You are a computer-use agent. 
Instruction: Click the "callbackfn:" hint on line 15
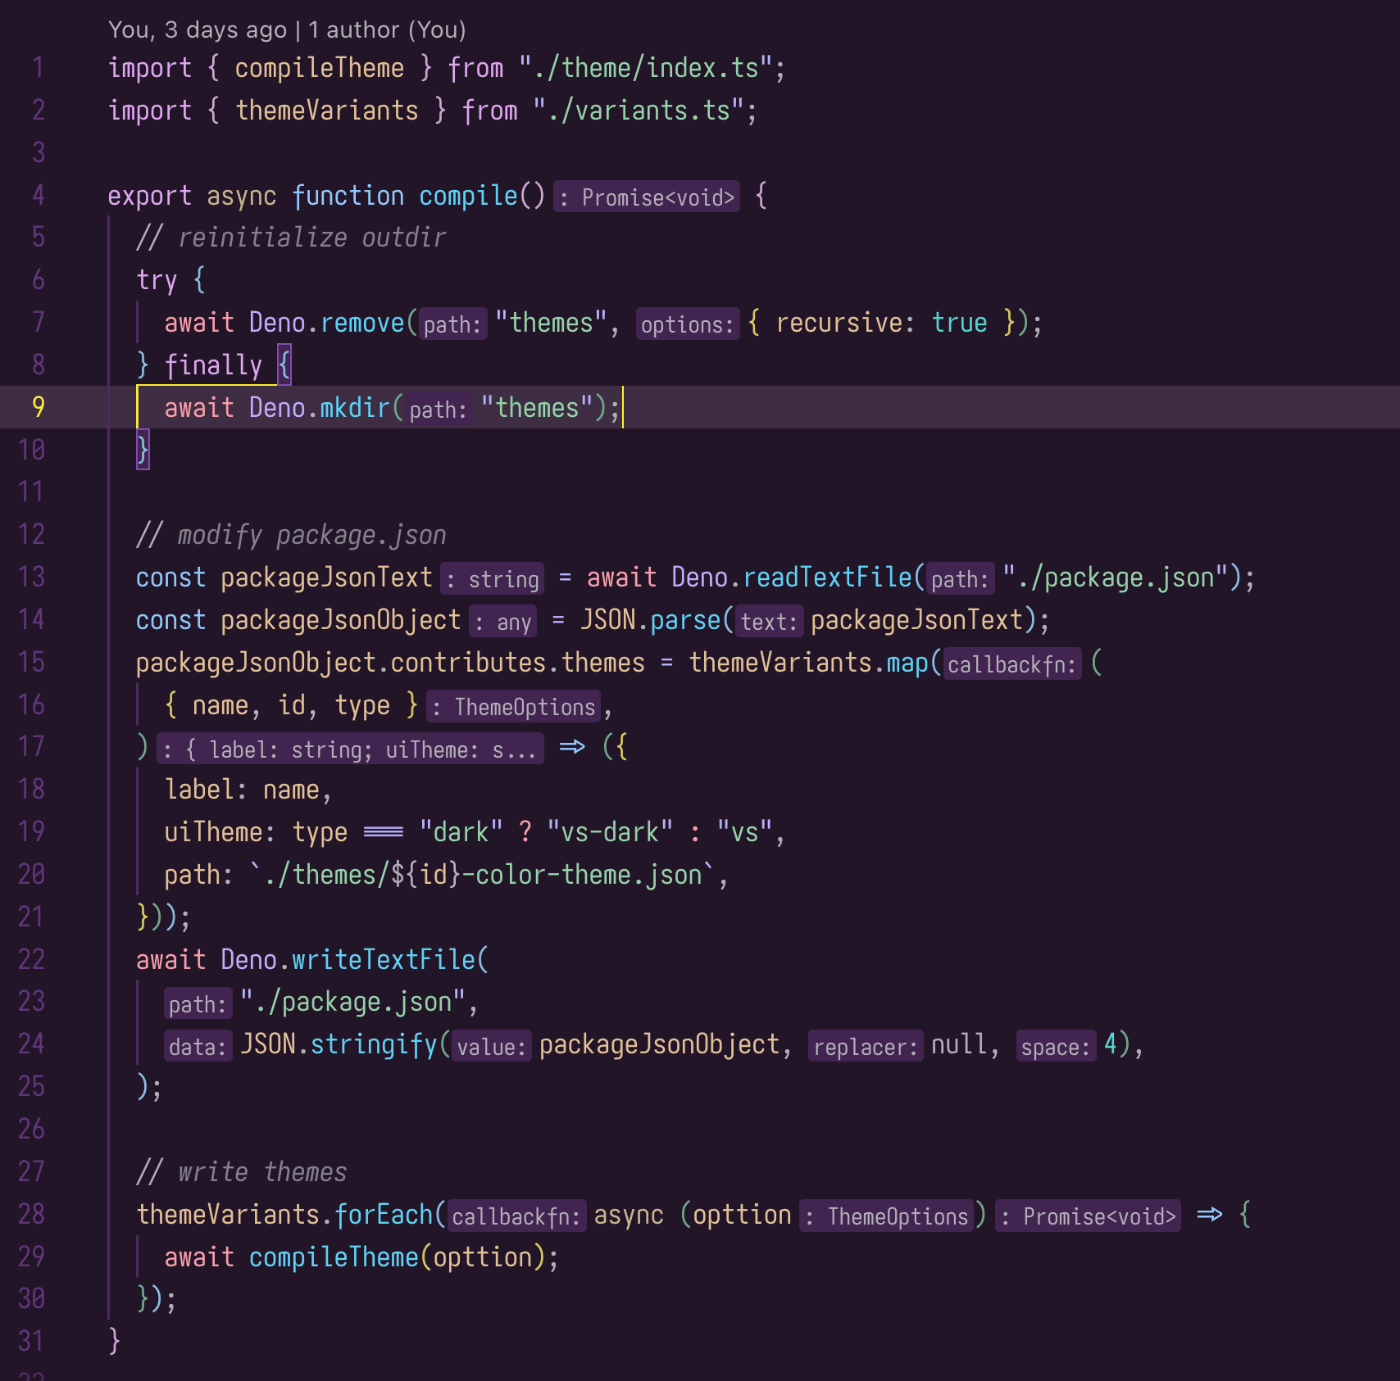1012,664
